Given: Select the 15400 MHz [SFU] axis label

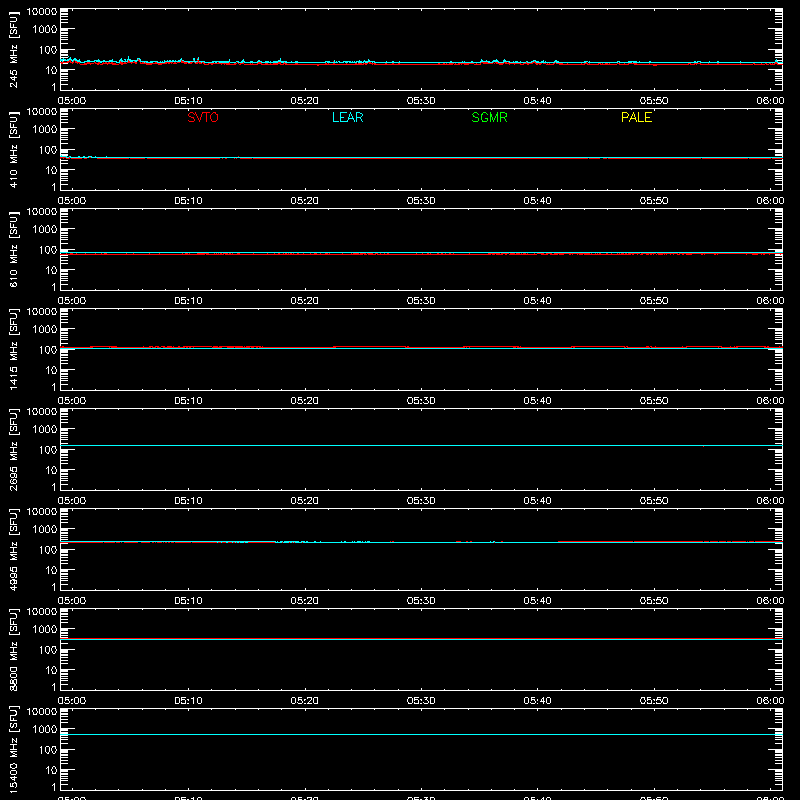Looking at the screenshot, I should (x=13, y=749).
